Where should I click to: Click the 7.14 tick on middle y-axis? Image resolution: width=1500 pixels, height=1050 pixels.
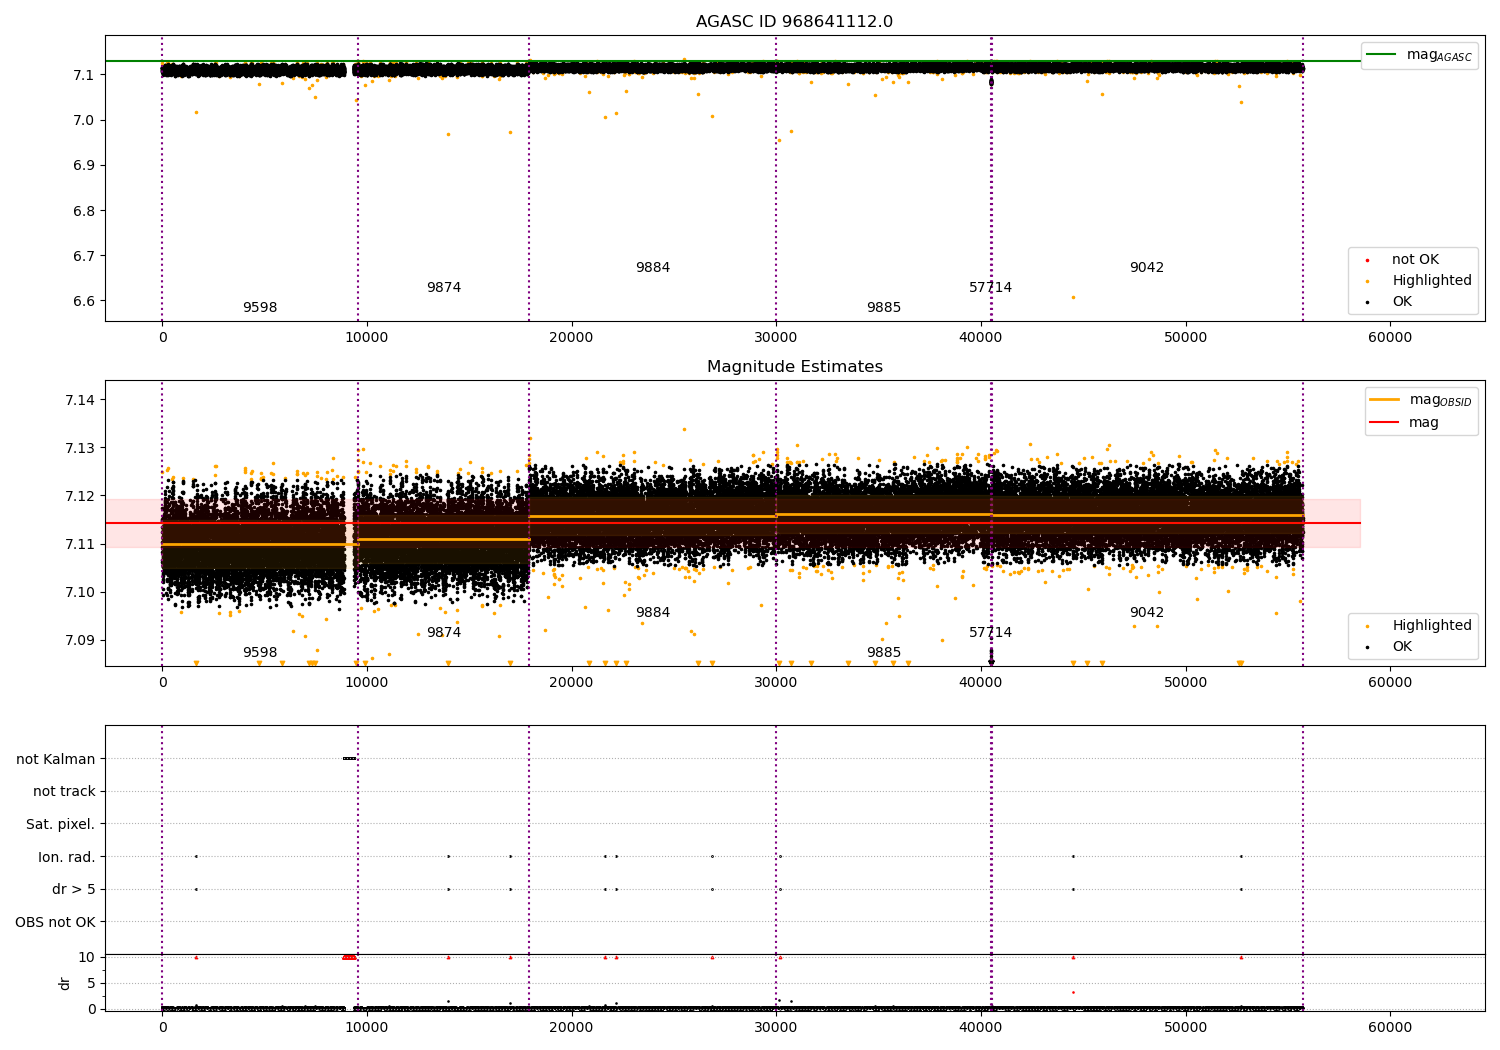point(80,400)
